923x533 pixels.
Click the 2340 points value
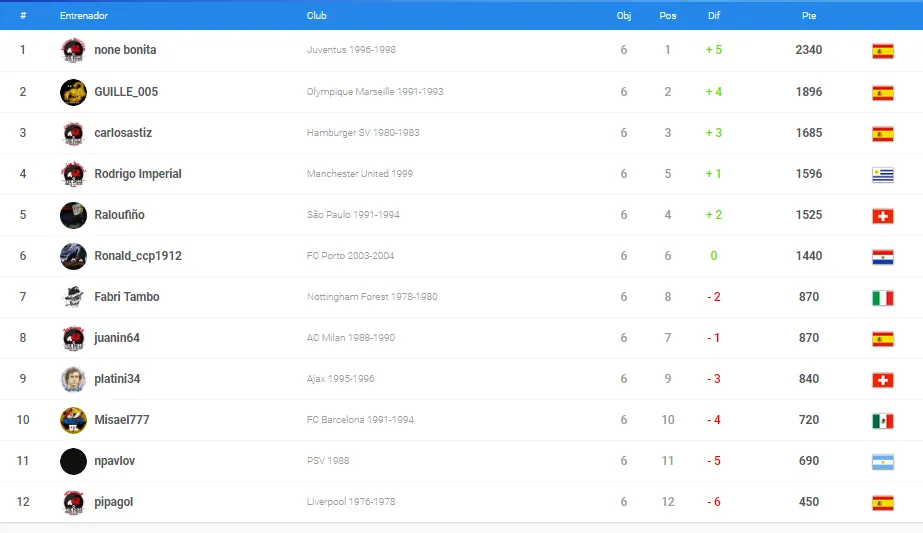[809, 50]
